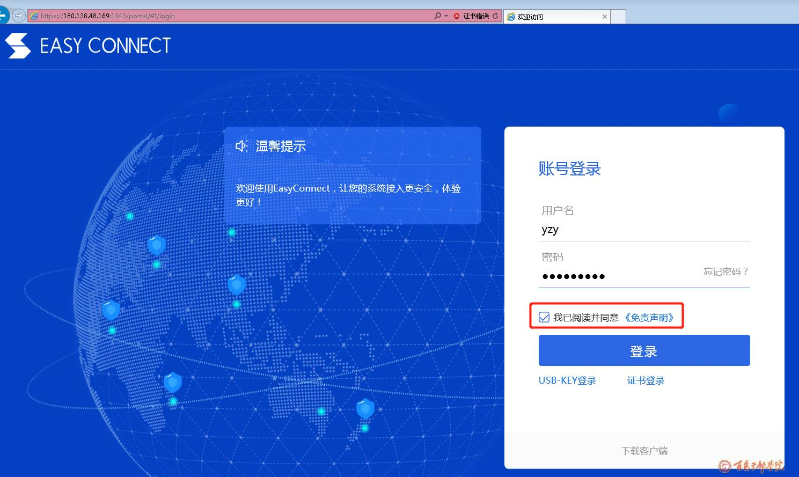The image size is (799, 477).
Task: Click the 温馨提示 notice heading
Action: pos(281,146)
